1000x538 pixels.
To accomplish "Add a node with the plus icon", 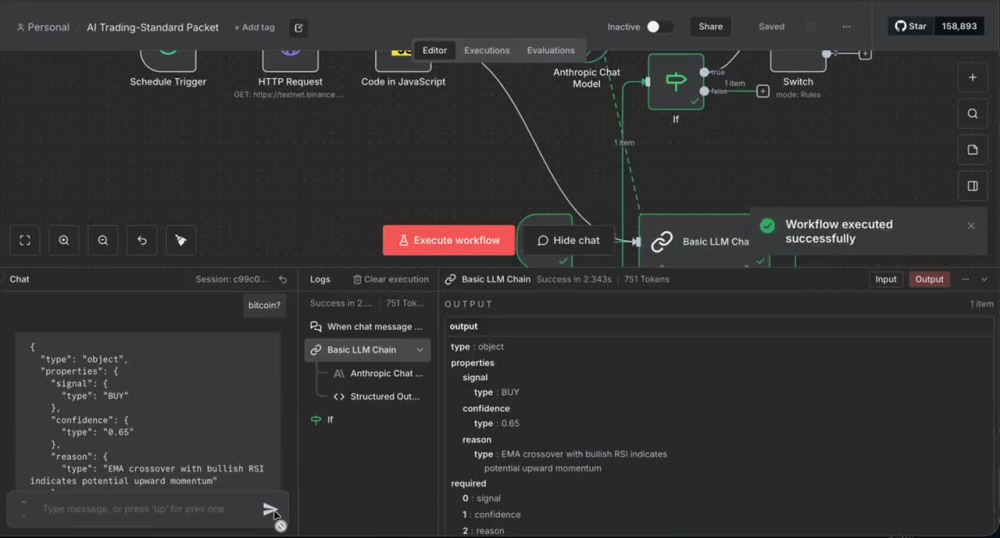I will point(972,77).
